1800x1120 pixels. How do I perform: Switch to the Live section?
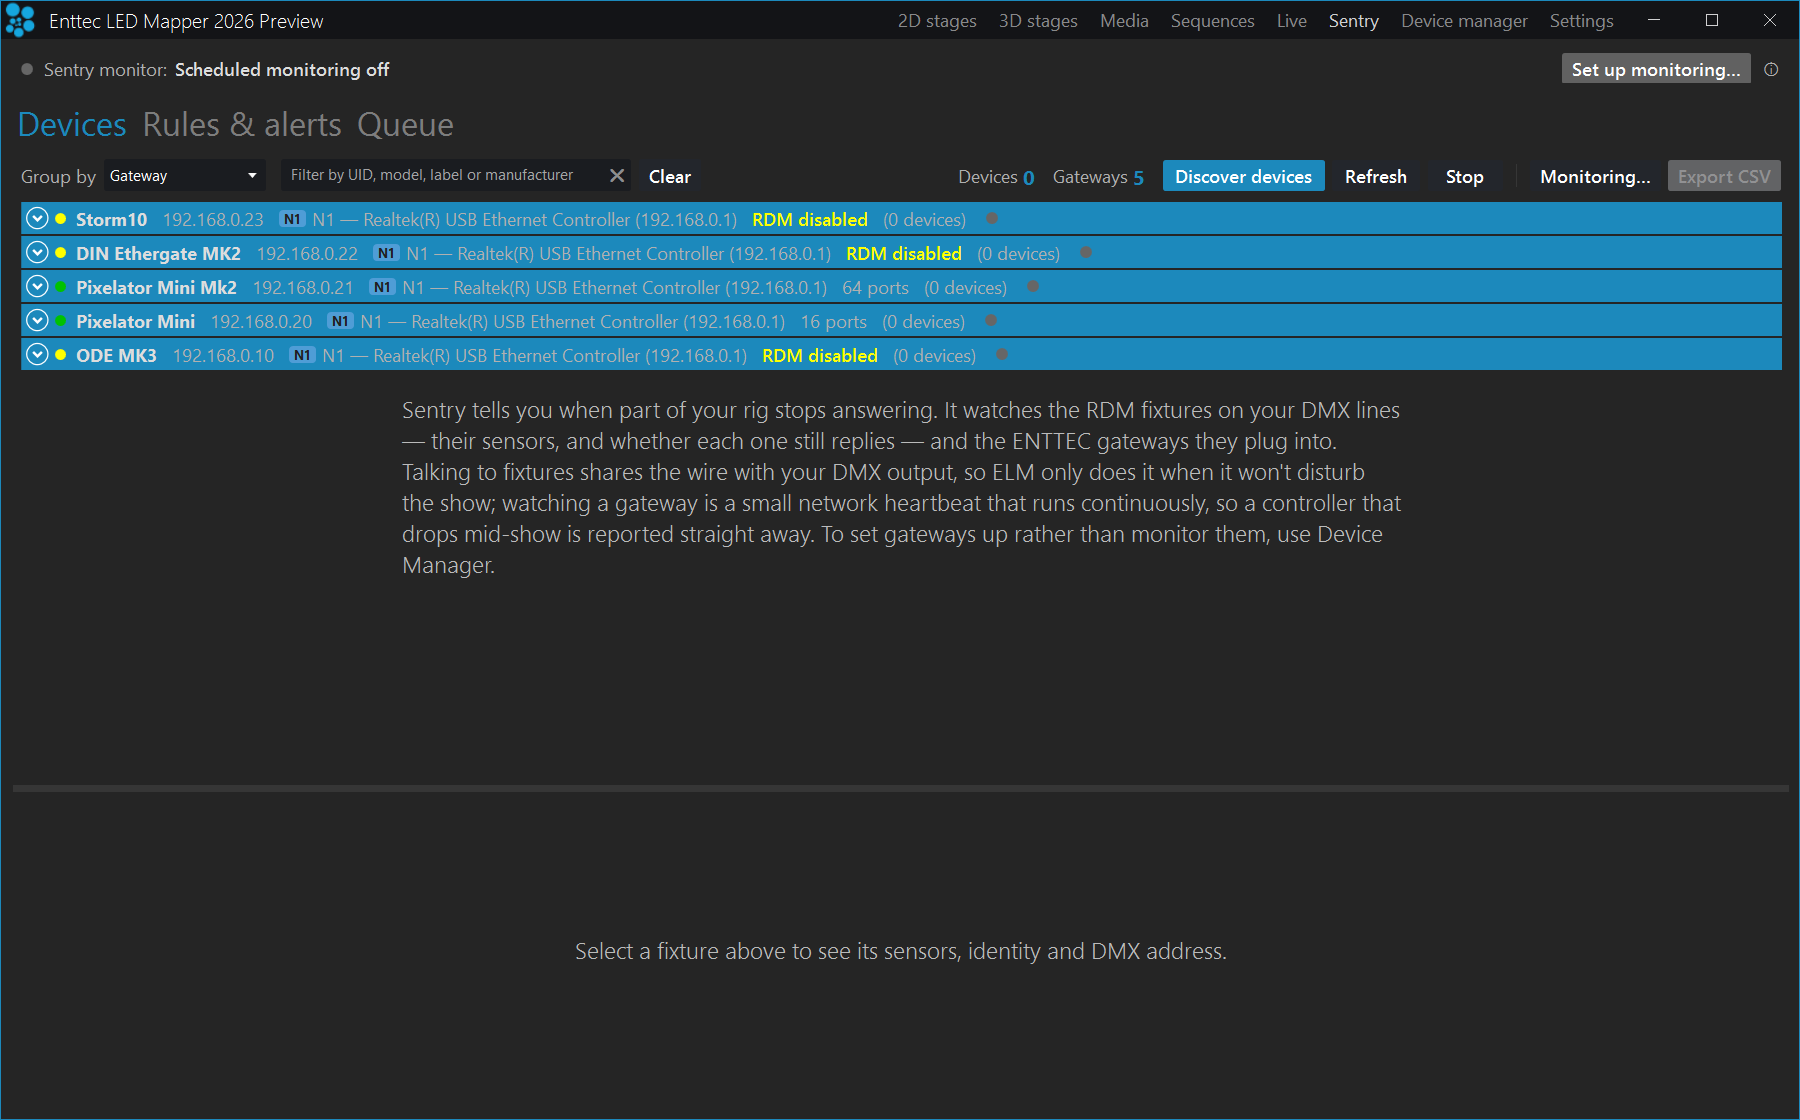[x=1291, y=21]
